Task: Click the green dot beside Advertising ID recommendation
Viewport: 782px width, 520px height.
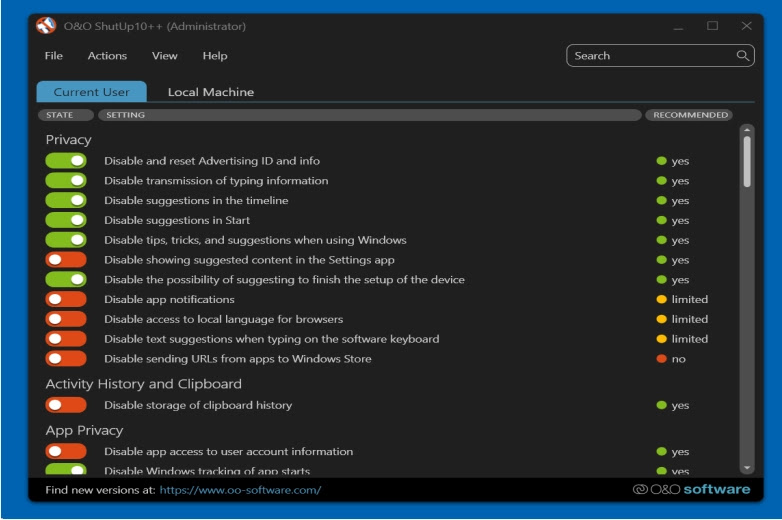Action: (x=661, y=161)
